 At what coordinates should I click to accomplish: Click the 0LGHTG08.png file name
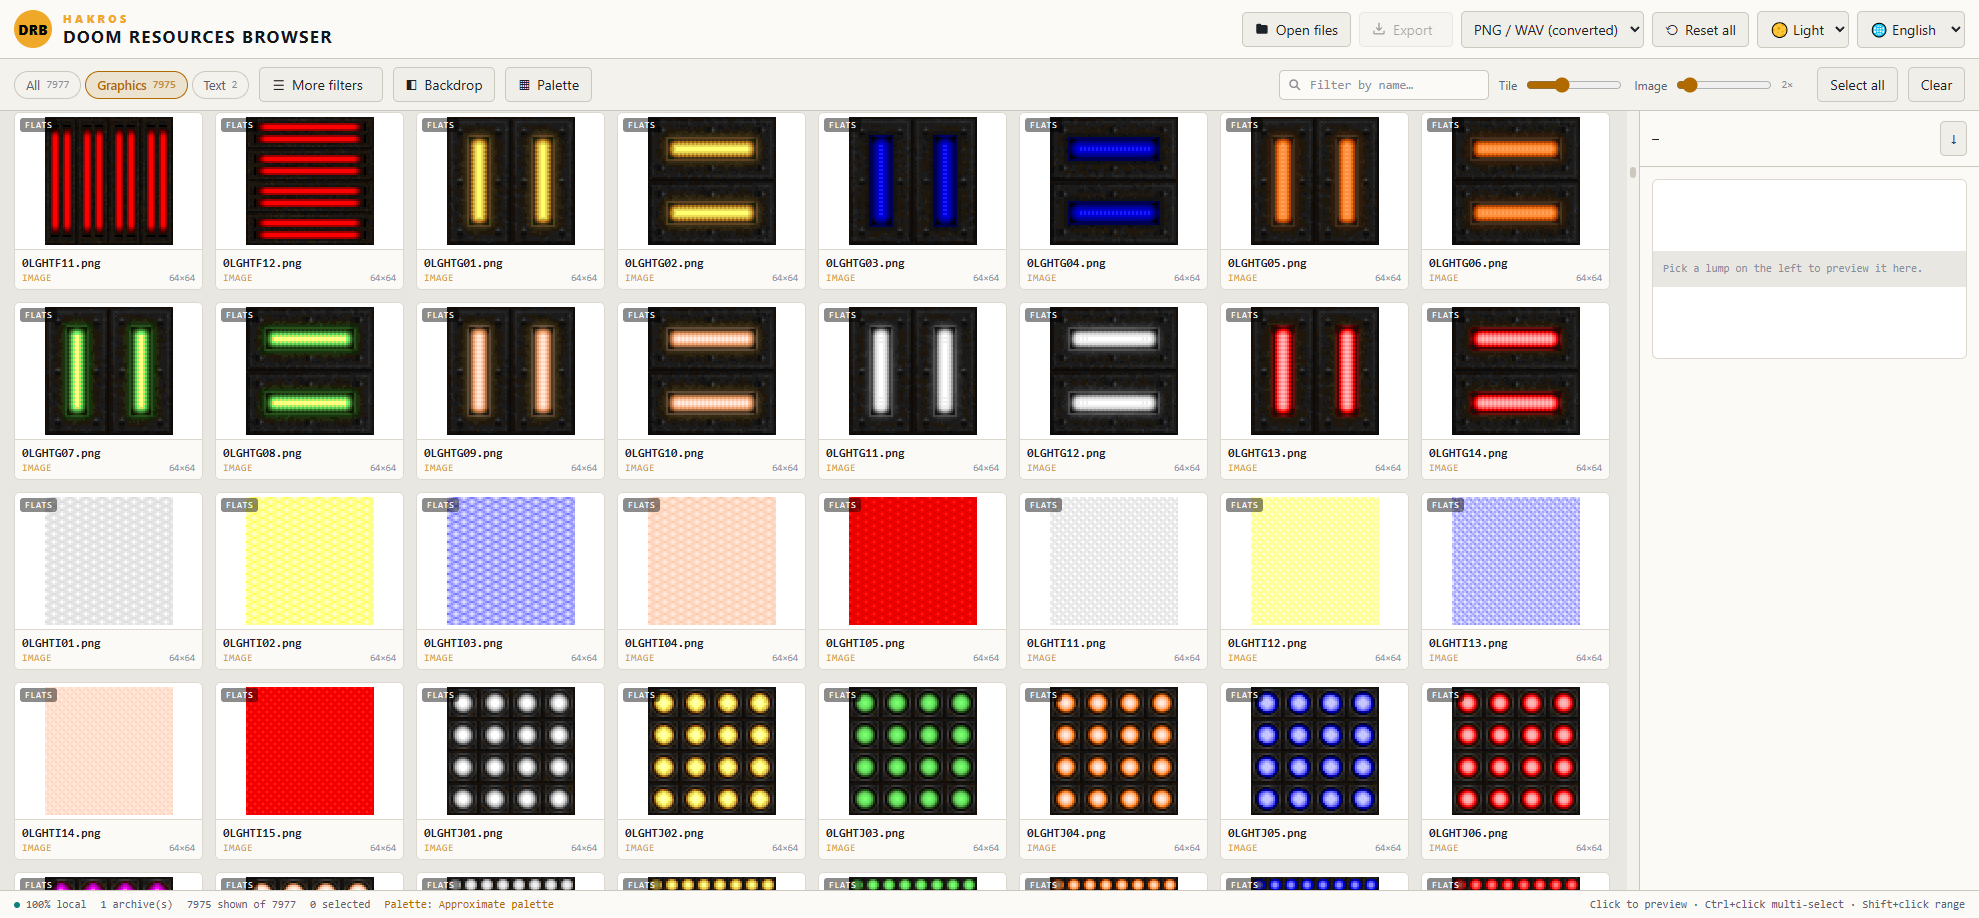tap(262, 453)
